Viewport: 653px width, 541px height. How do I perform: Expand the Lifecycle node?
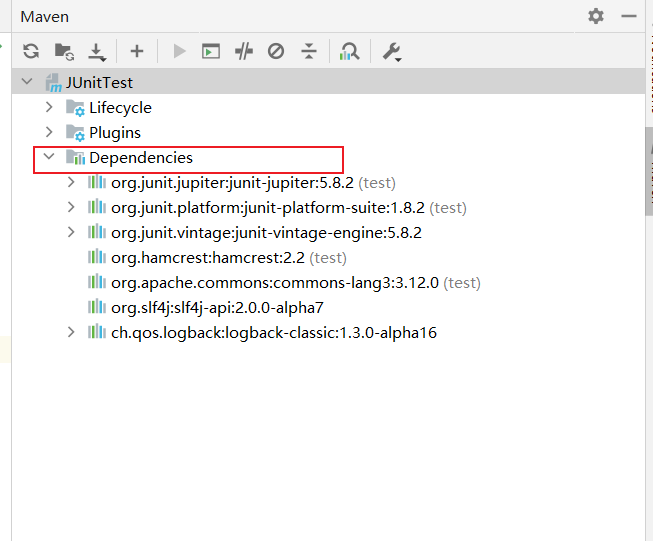pos(49,107)
